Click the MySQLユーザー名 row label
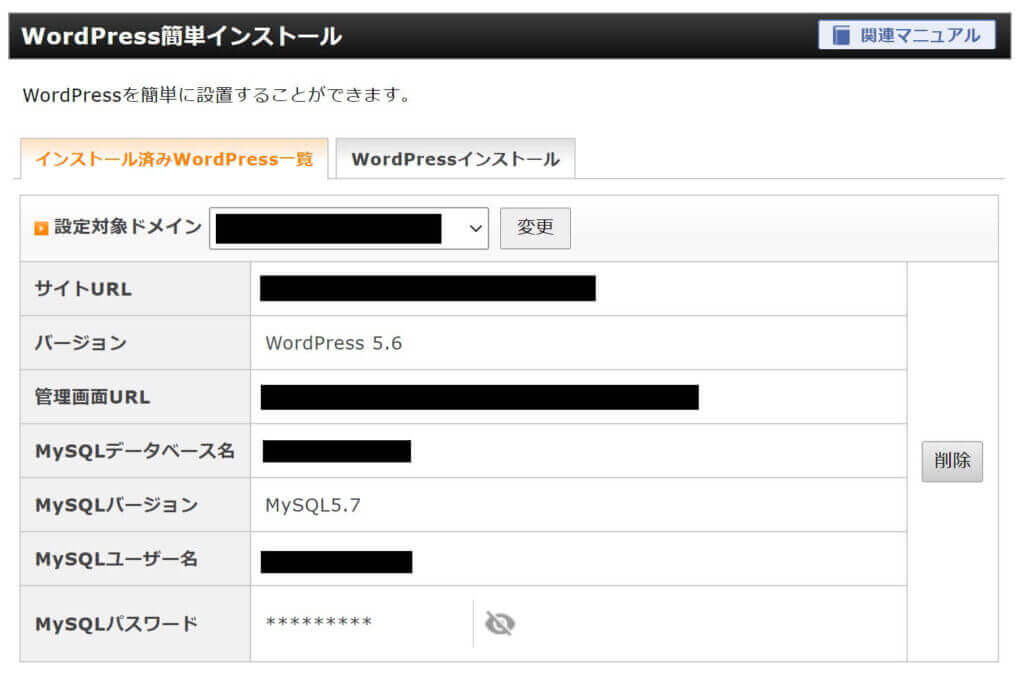 click(116, 559)
